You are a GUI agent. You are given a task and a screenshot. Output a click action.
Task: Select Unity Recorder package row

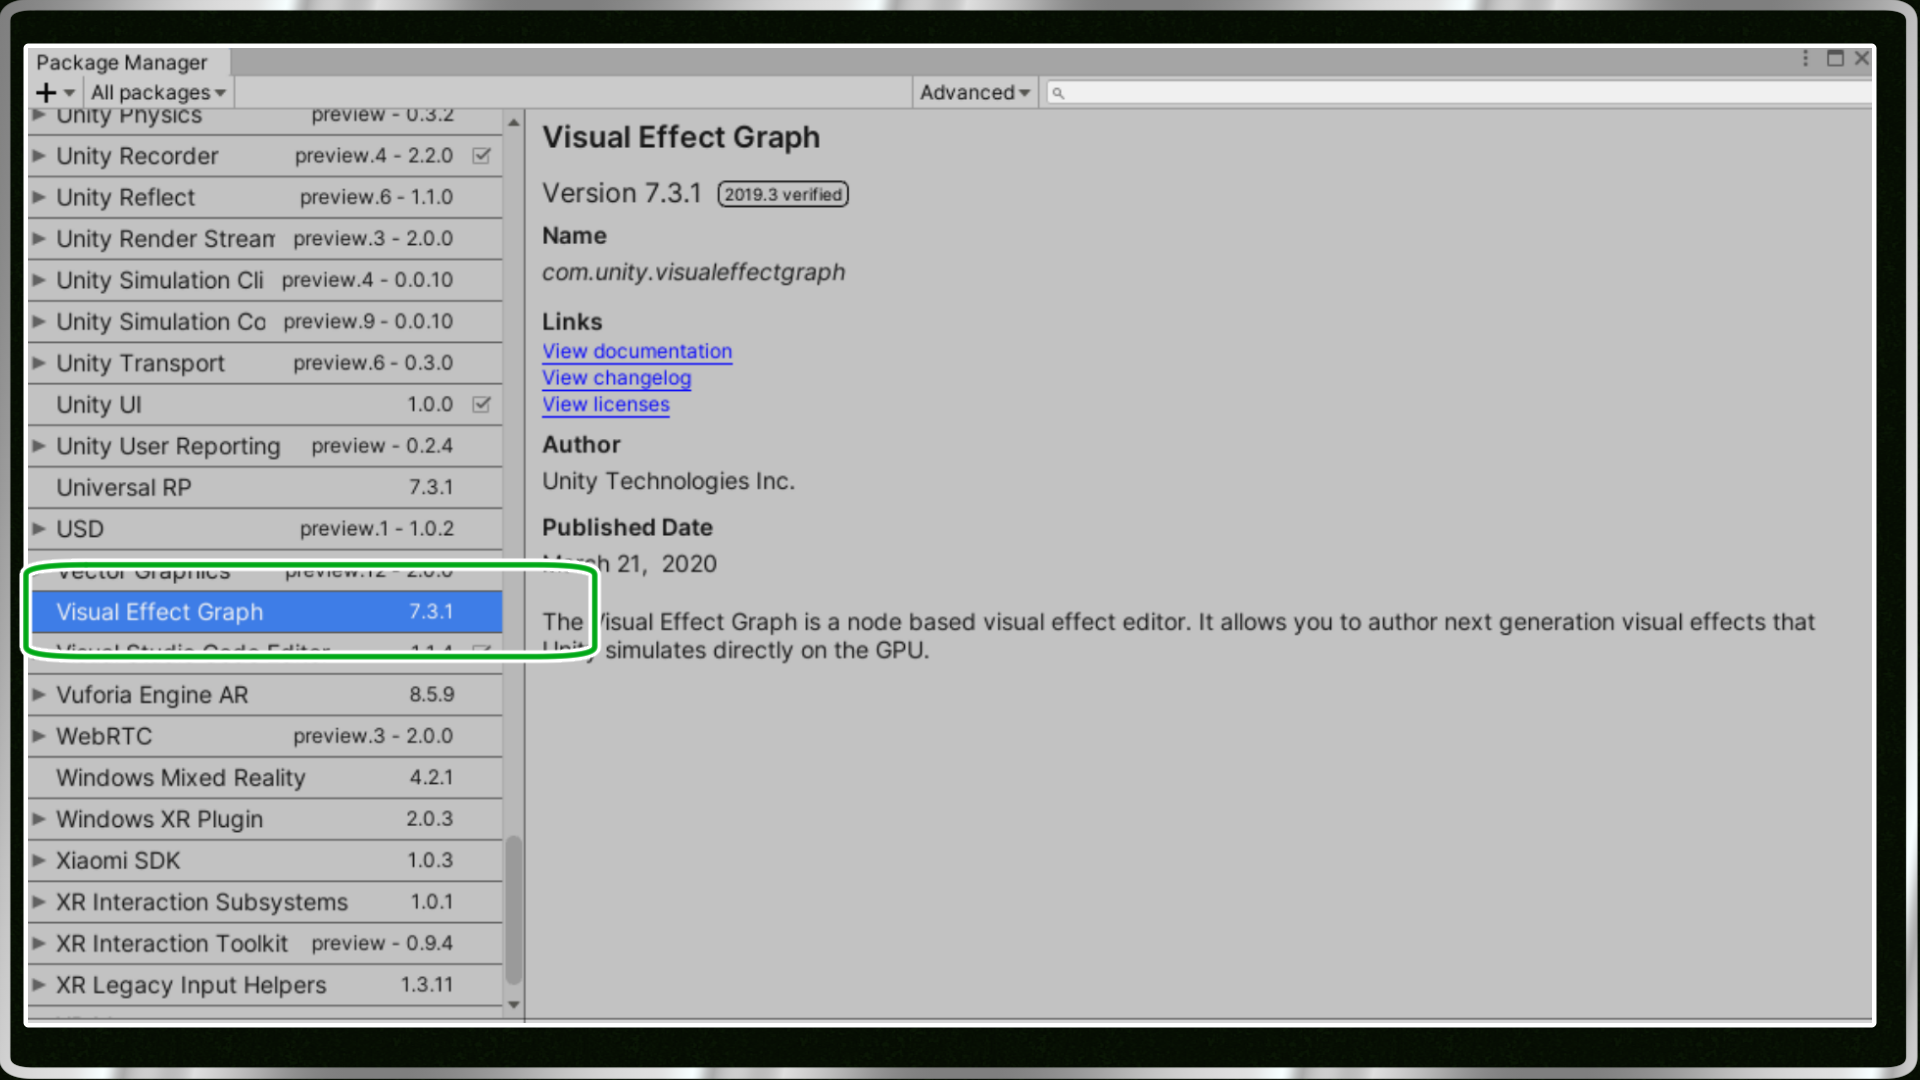tap(265, 156)
